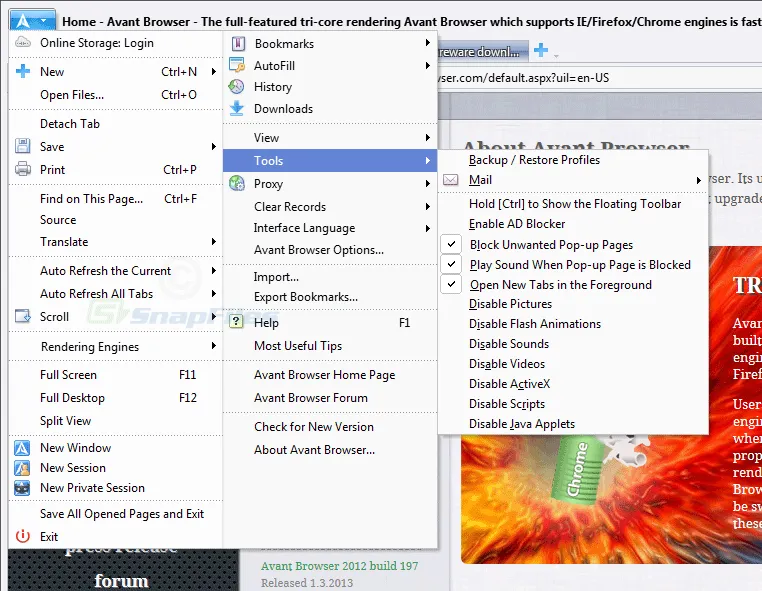Click the forum link on webpage

click(121, 580)
